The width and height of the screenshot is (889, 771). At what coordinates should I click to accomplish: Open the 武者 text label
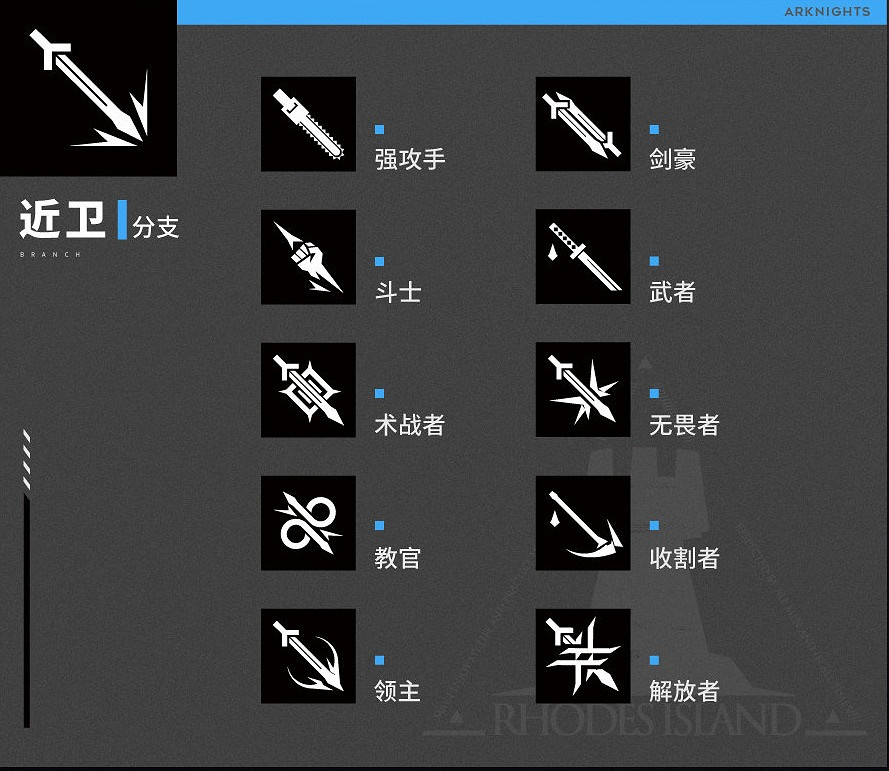point(672,292)
